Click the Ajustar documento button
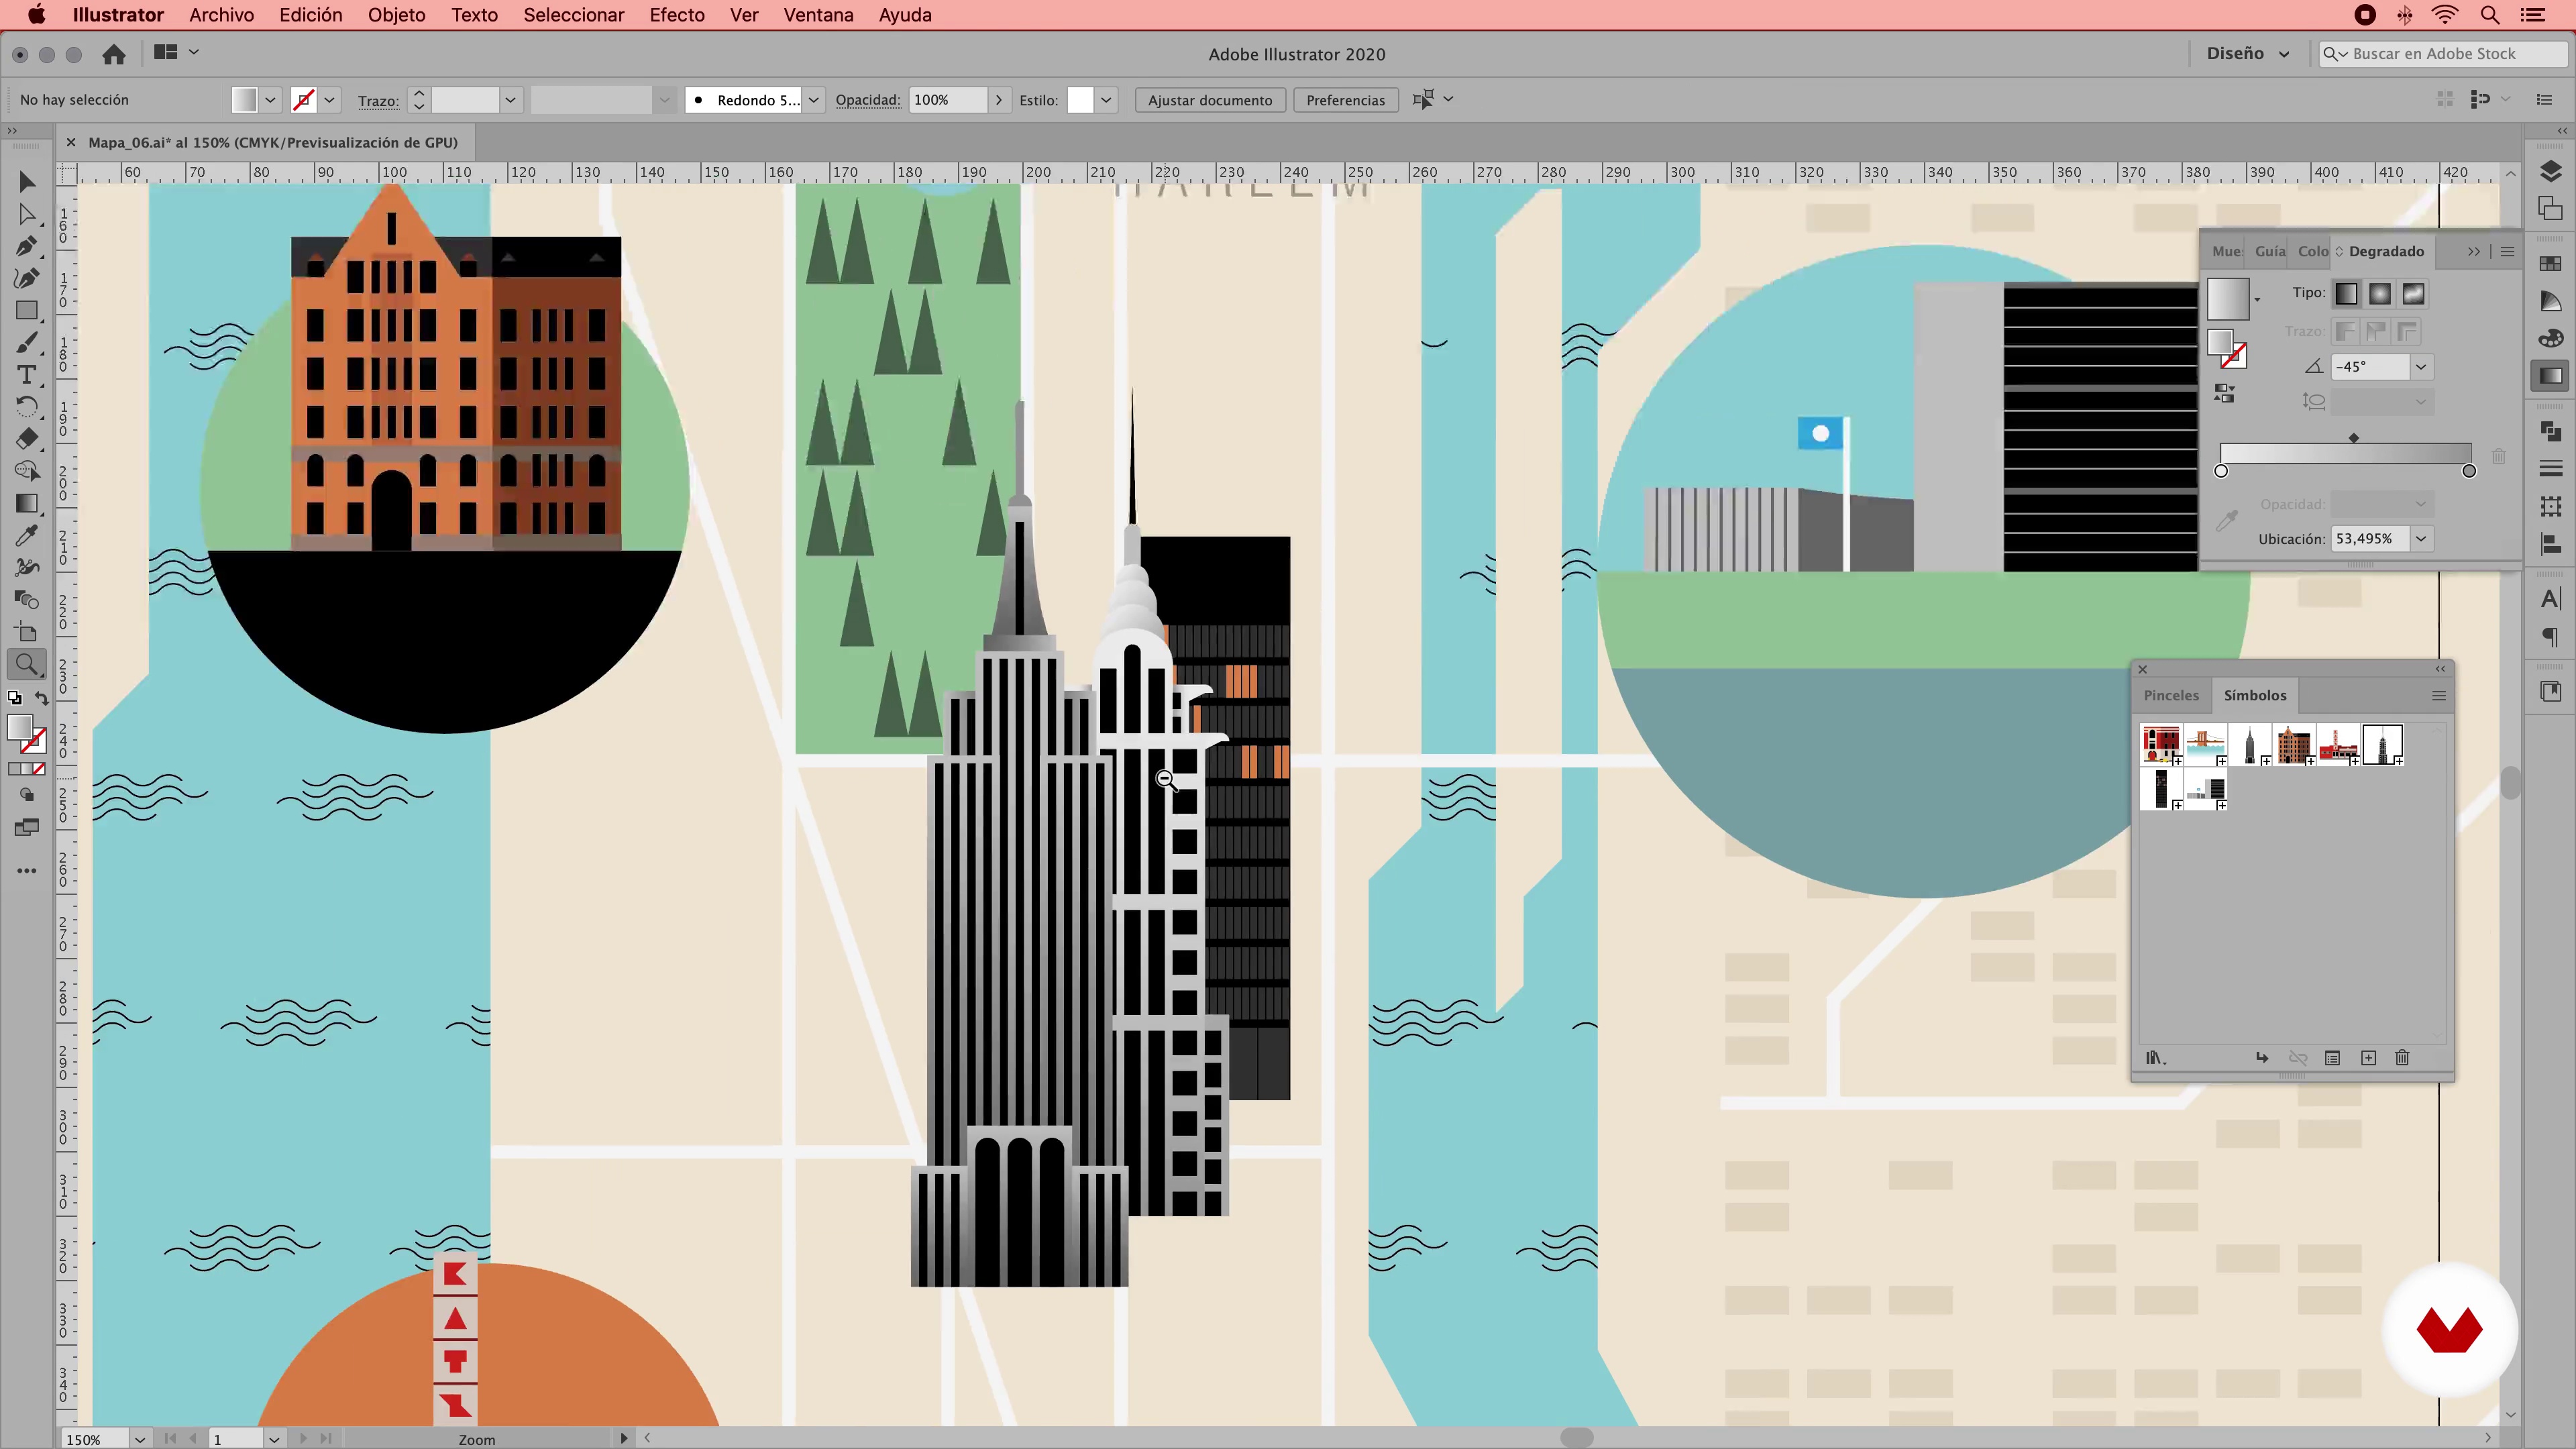 [x=1210, y=100]
